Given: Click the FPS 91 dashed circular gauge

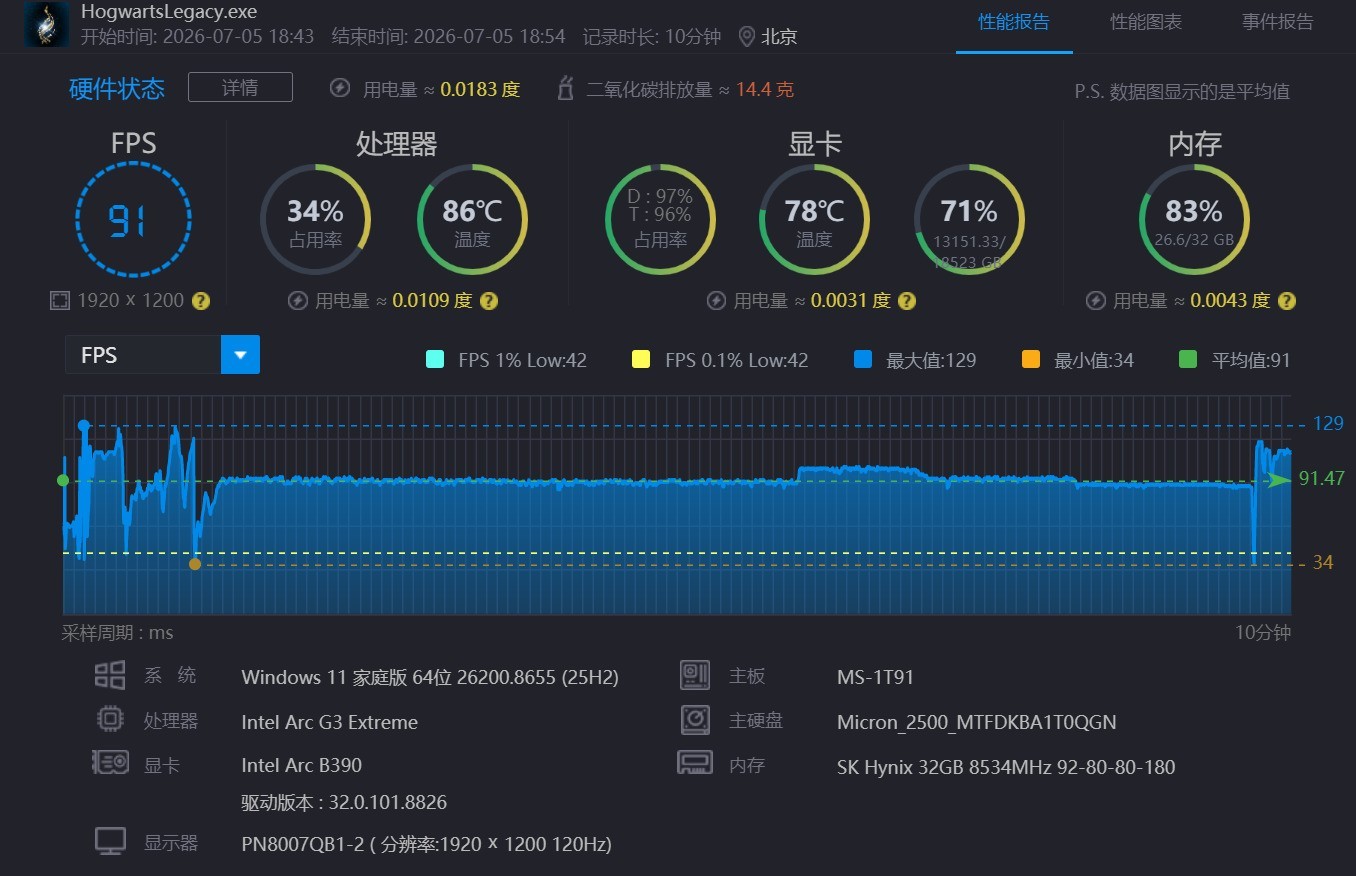Looking at the screenshot, I should click(133, 219).
